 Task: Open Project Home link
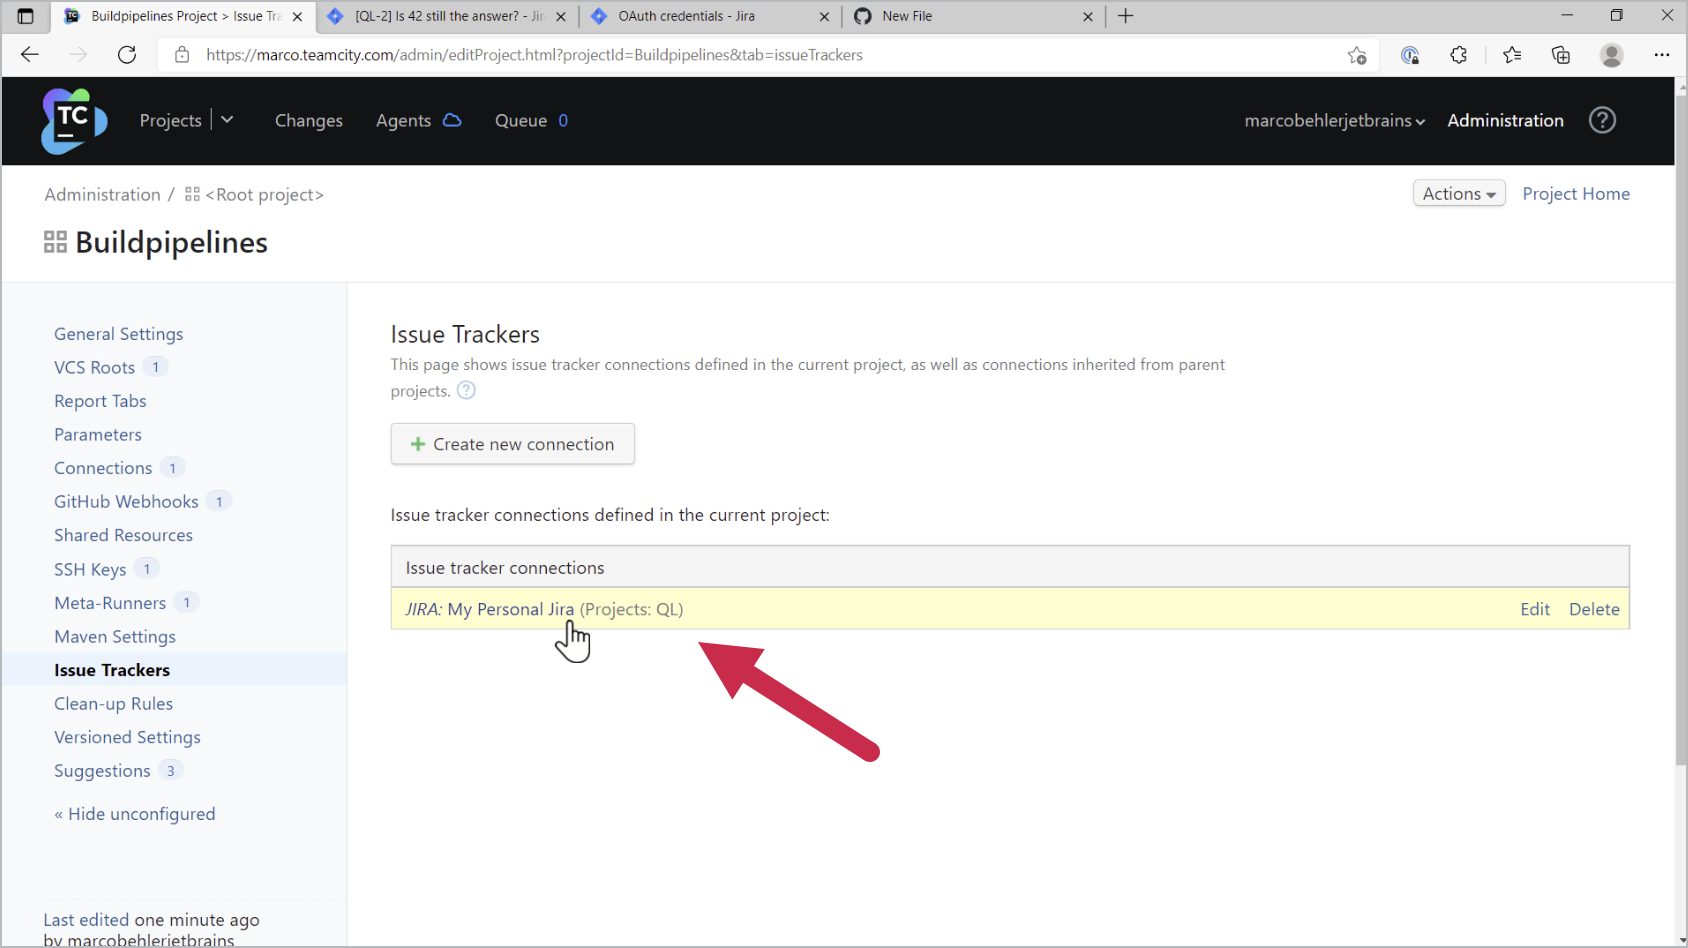1576,193
